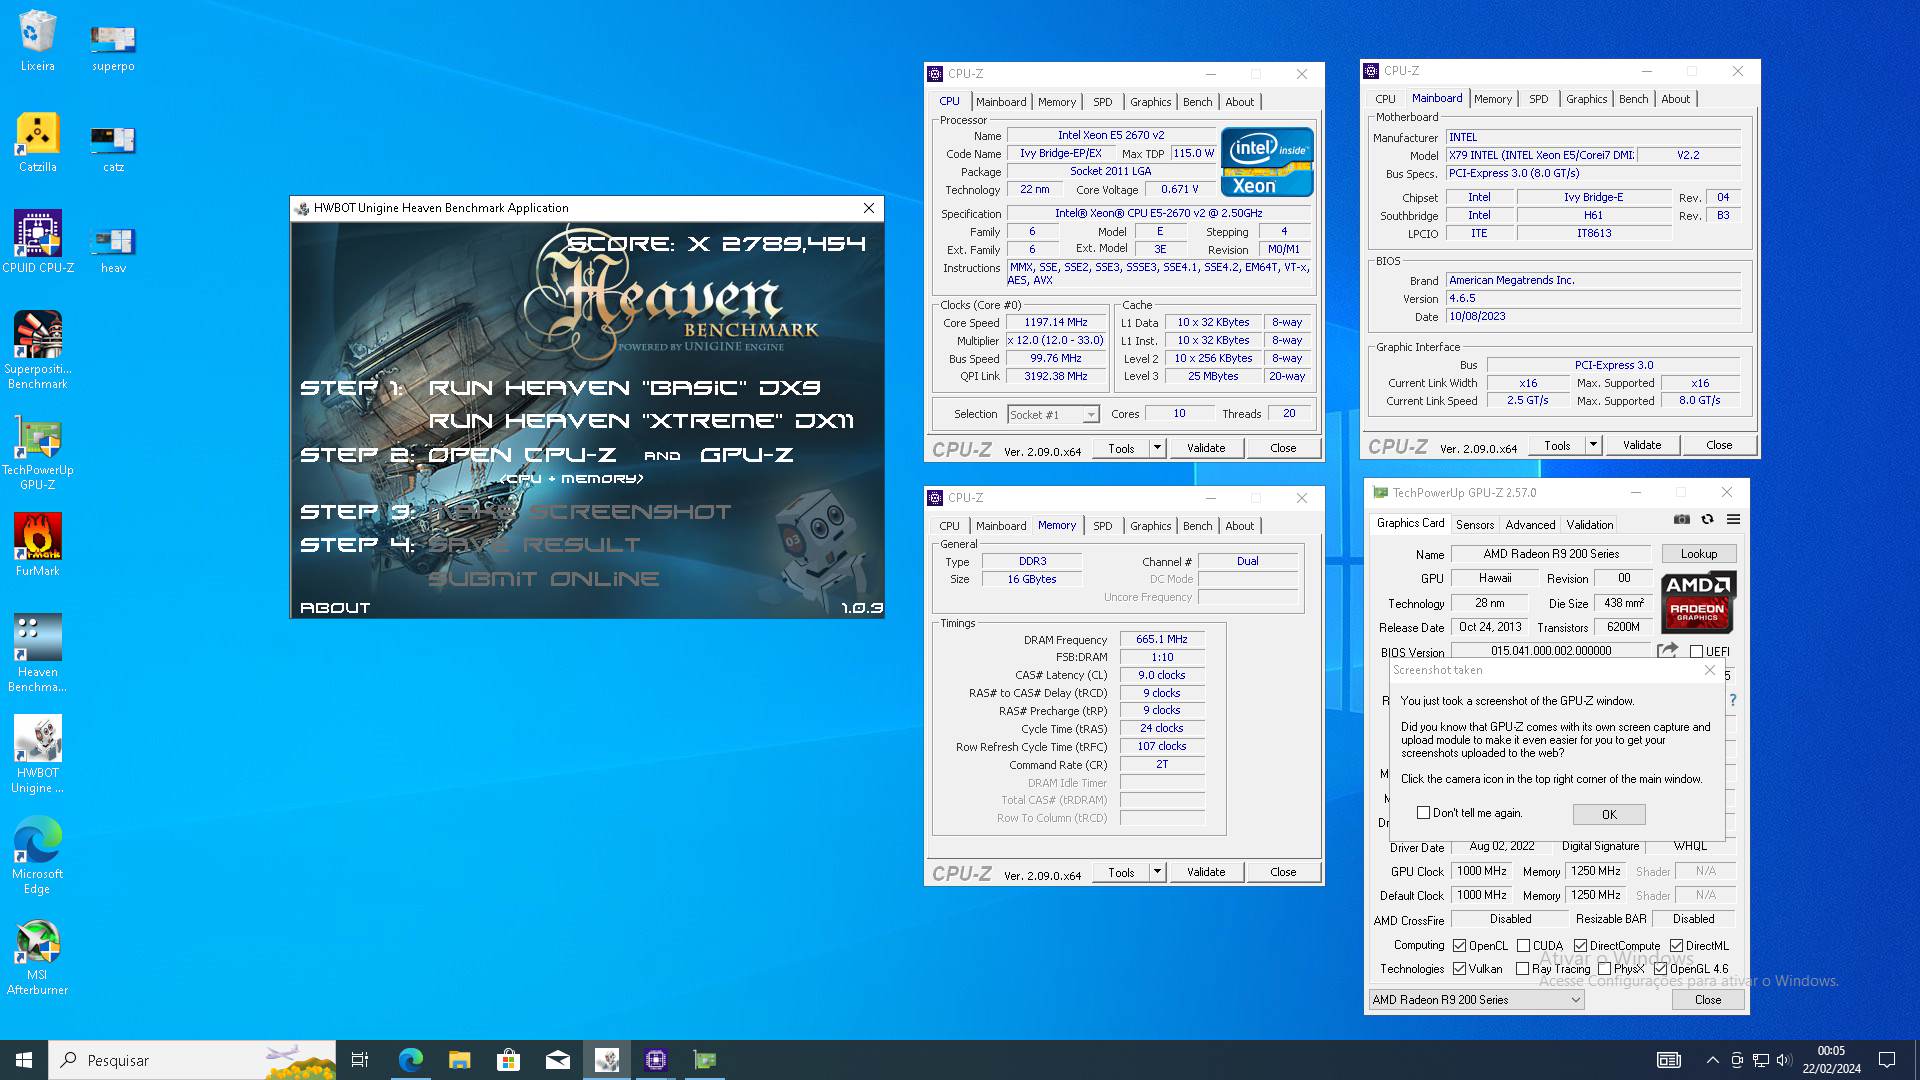The height and width of the screenshot is (1080, 1920).
Task: Toggle the OpenGL 4.6 checkbox
Action: click(1660, 968)
